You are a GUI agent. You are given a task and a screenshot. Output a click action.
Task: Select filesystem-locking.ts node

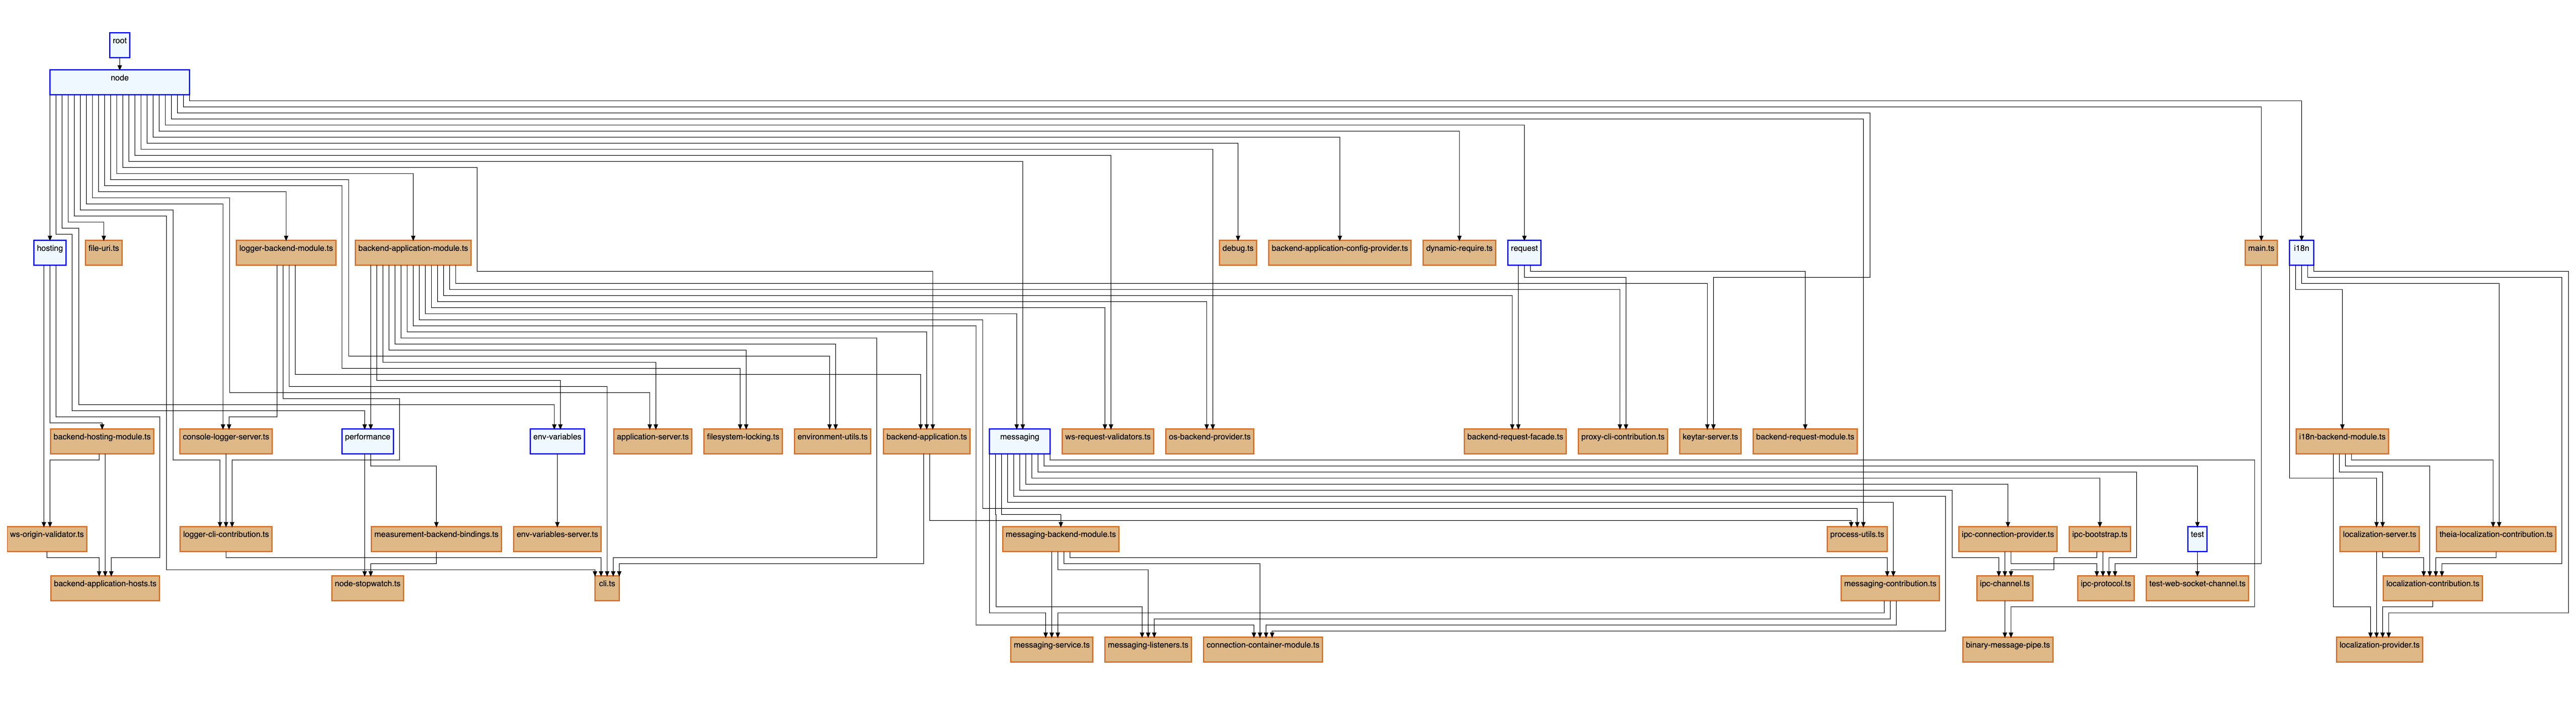pos(743,441)
